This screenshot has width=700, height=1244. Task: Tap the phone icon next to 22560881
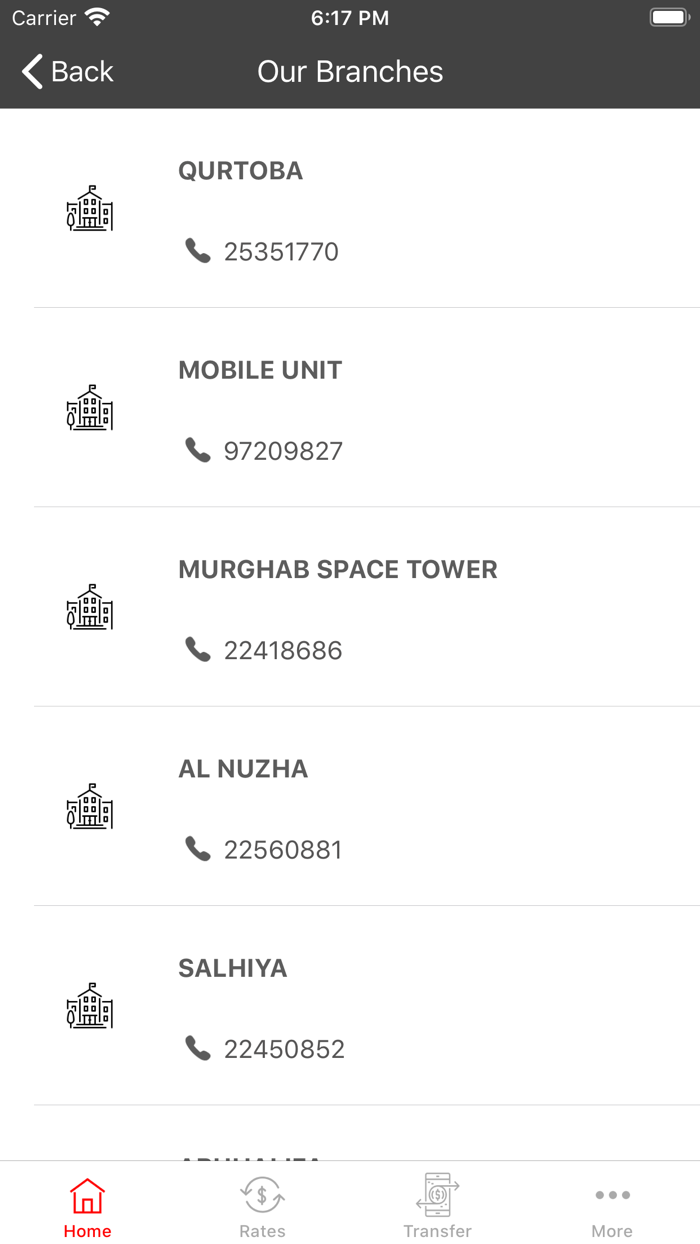197,849
